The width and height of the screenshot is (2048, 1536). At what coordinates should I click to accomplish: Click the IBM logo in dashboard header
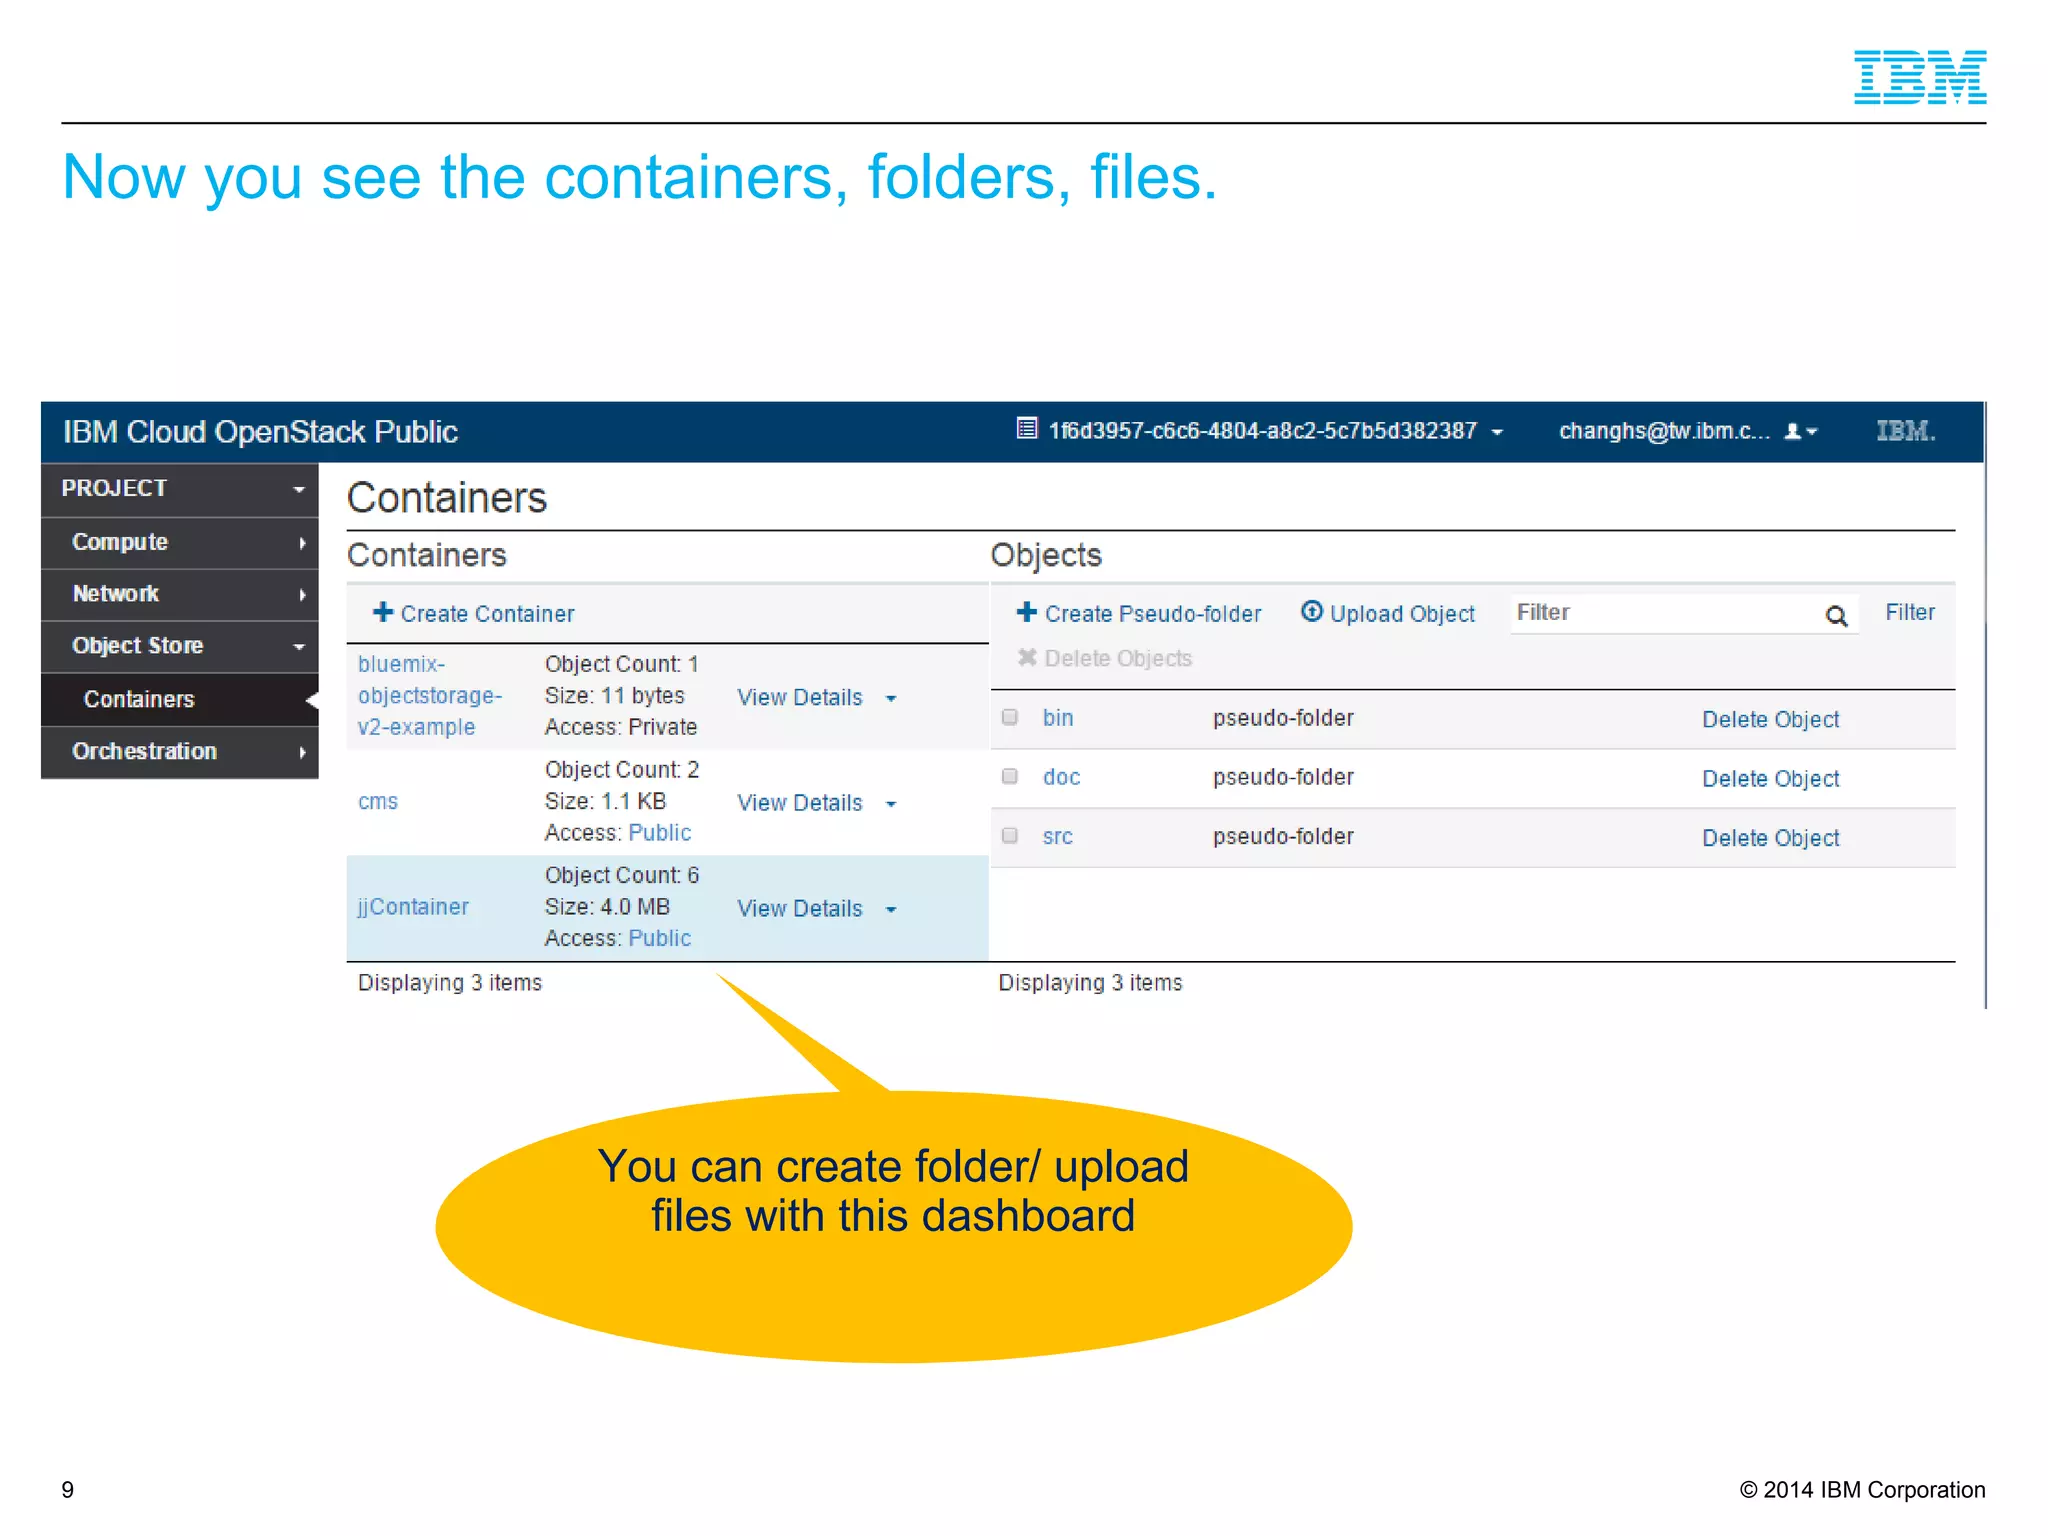1906,431
